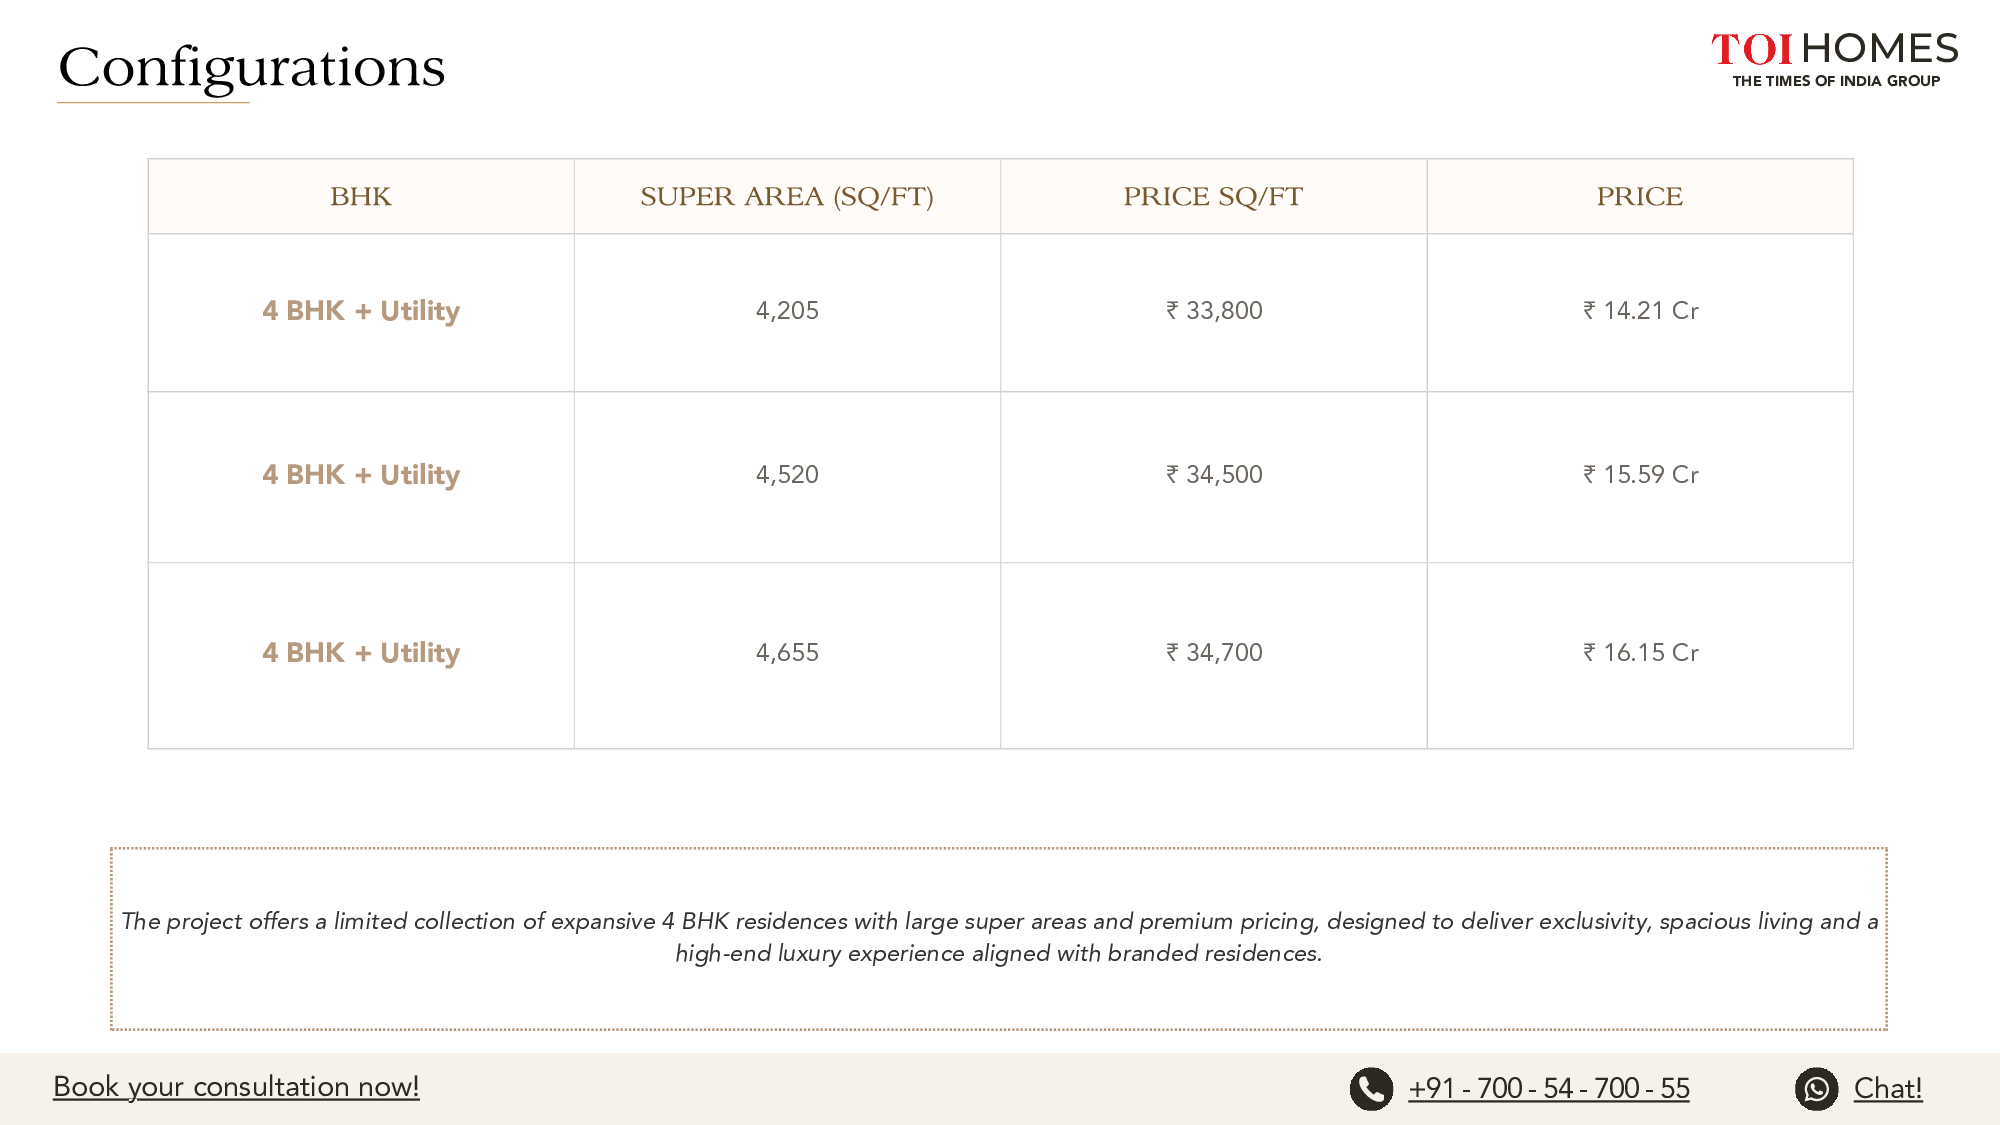The height and width of the screenshot is (1125, 2000).
Task: Click the phone call icon
Action: (1371, 1089)
